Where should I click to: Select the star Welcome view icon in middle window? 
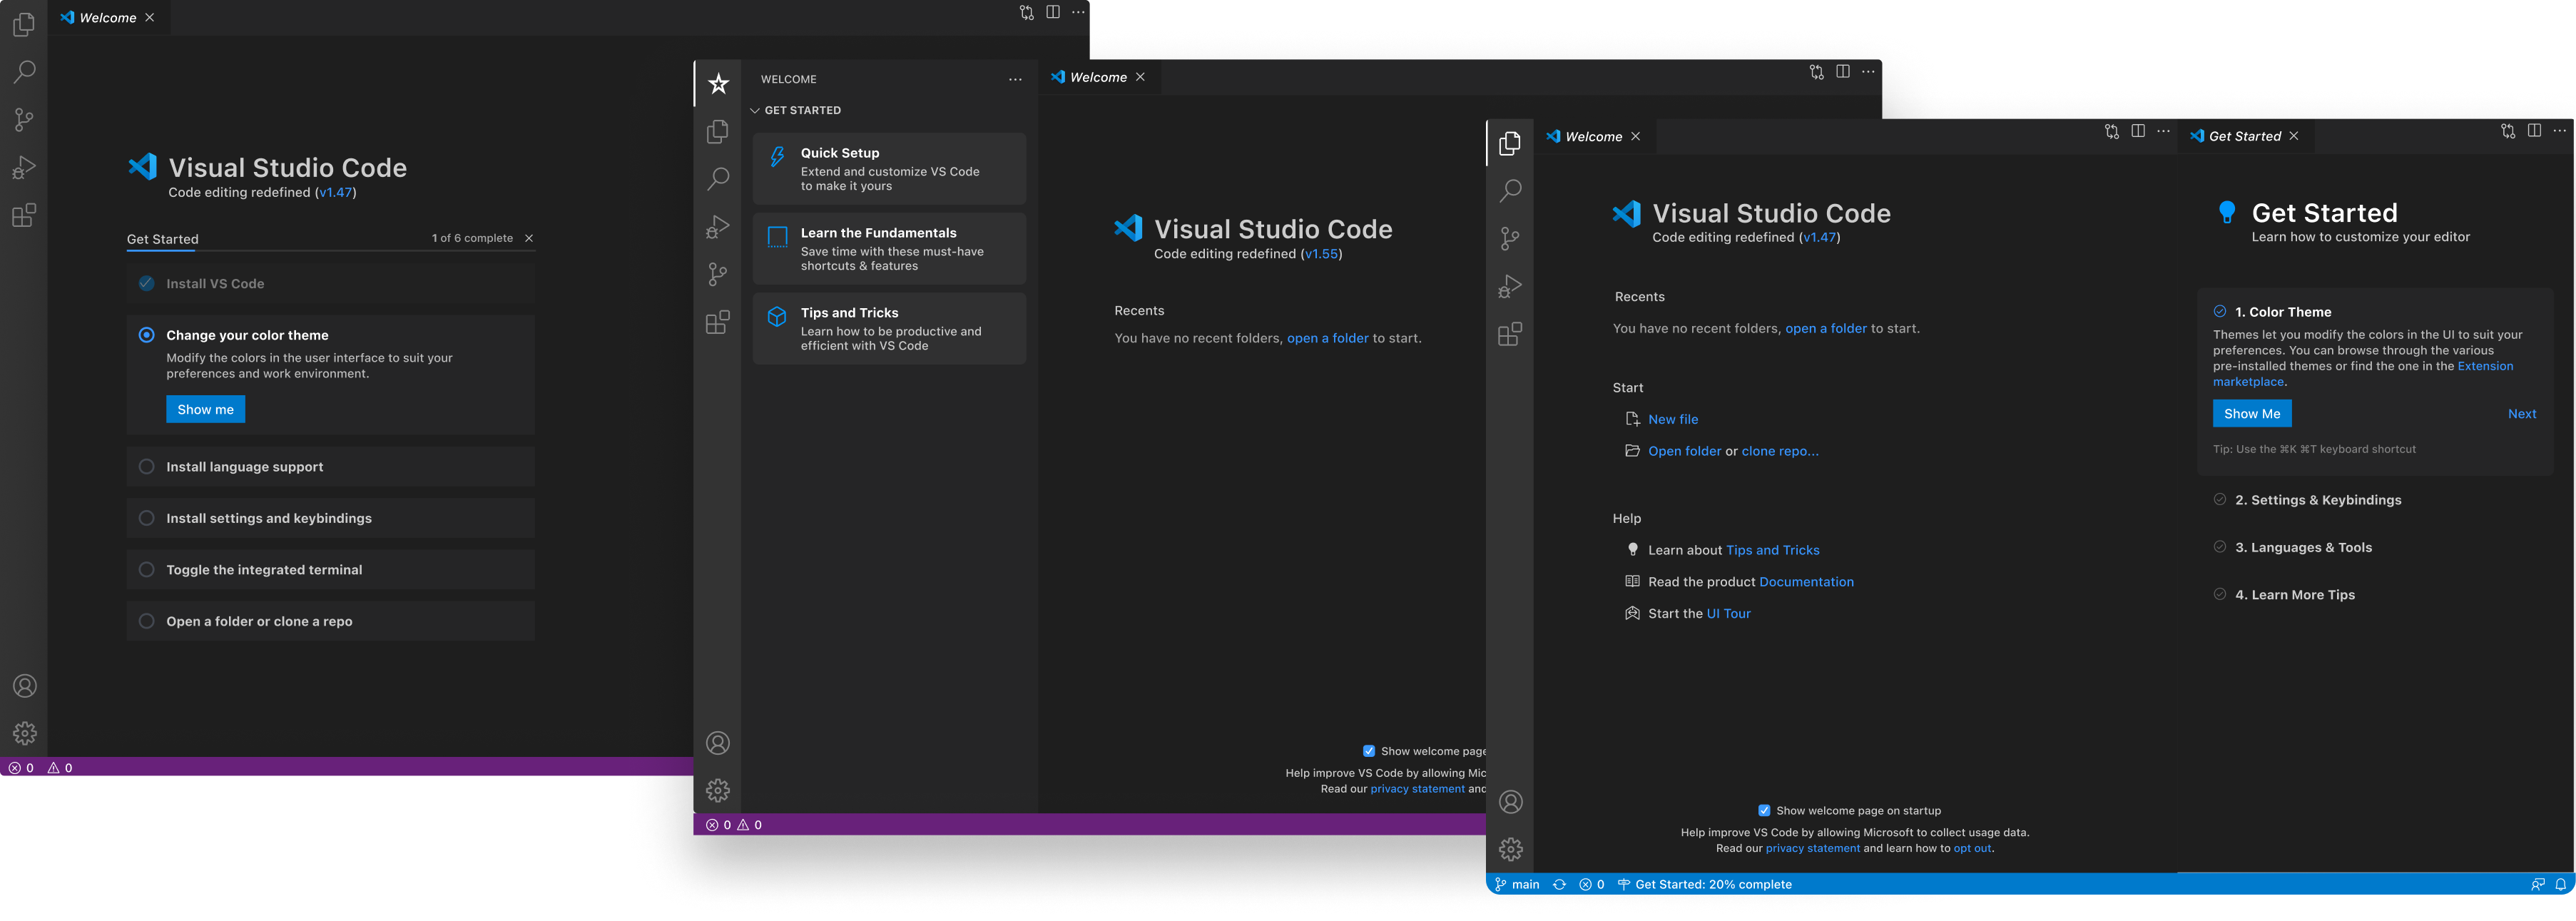tap(718, 84)
